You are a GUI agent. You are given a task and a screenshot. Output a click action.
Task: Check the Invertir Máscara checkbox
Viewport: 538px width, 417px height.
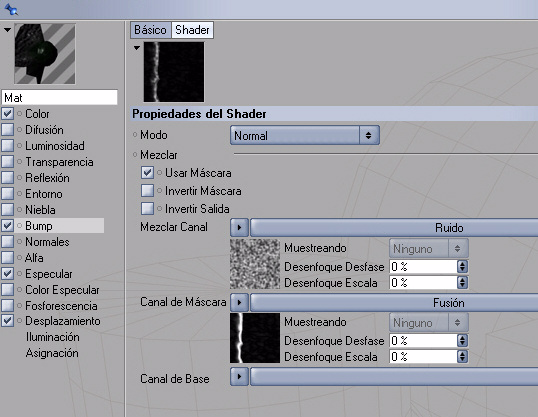[147, 190]
